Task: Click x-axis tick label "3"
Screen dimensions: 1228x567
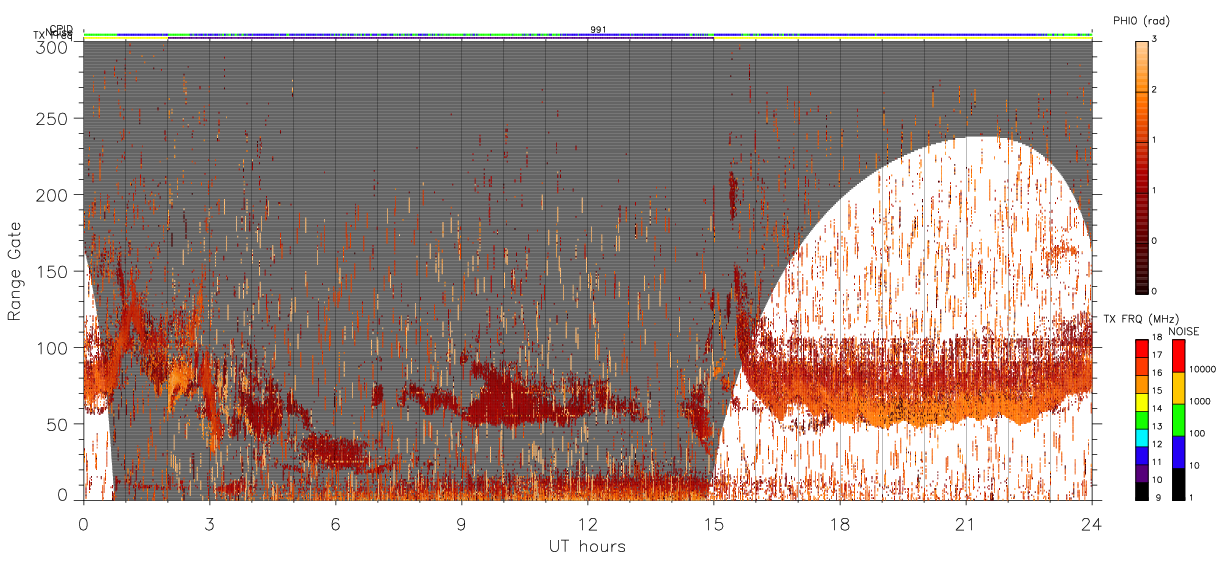Action: pos(209,523)
